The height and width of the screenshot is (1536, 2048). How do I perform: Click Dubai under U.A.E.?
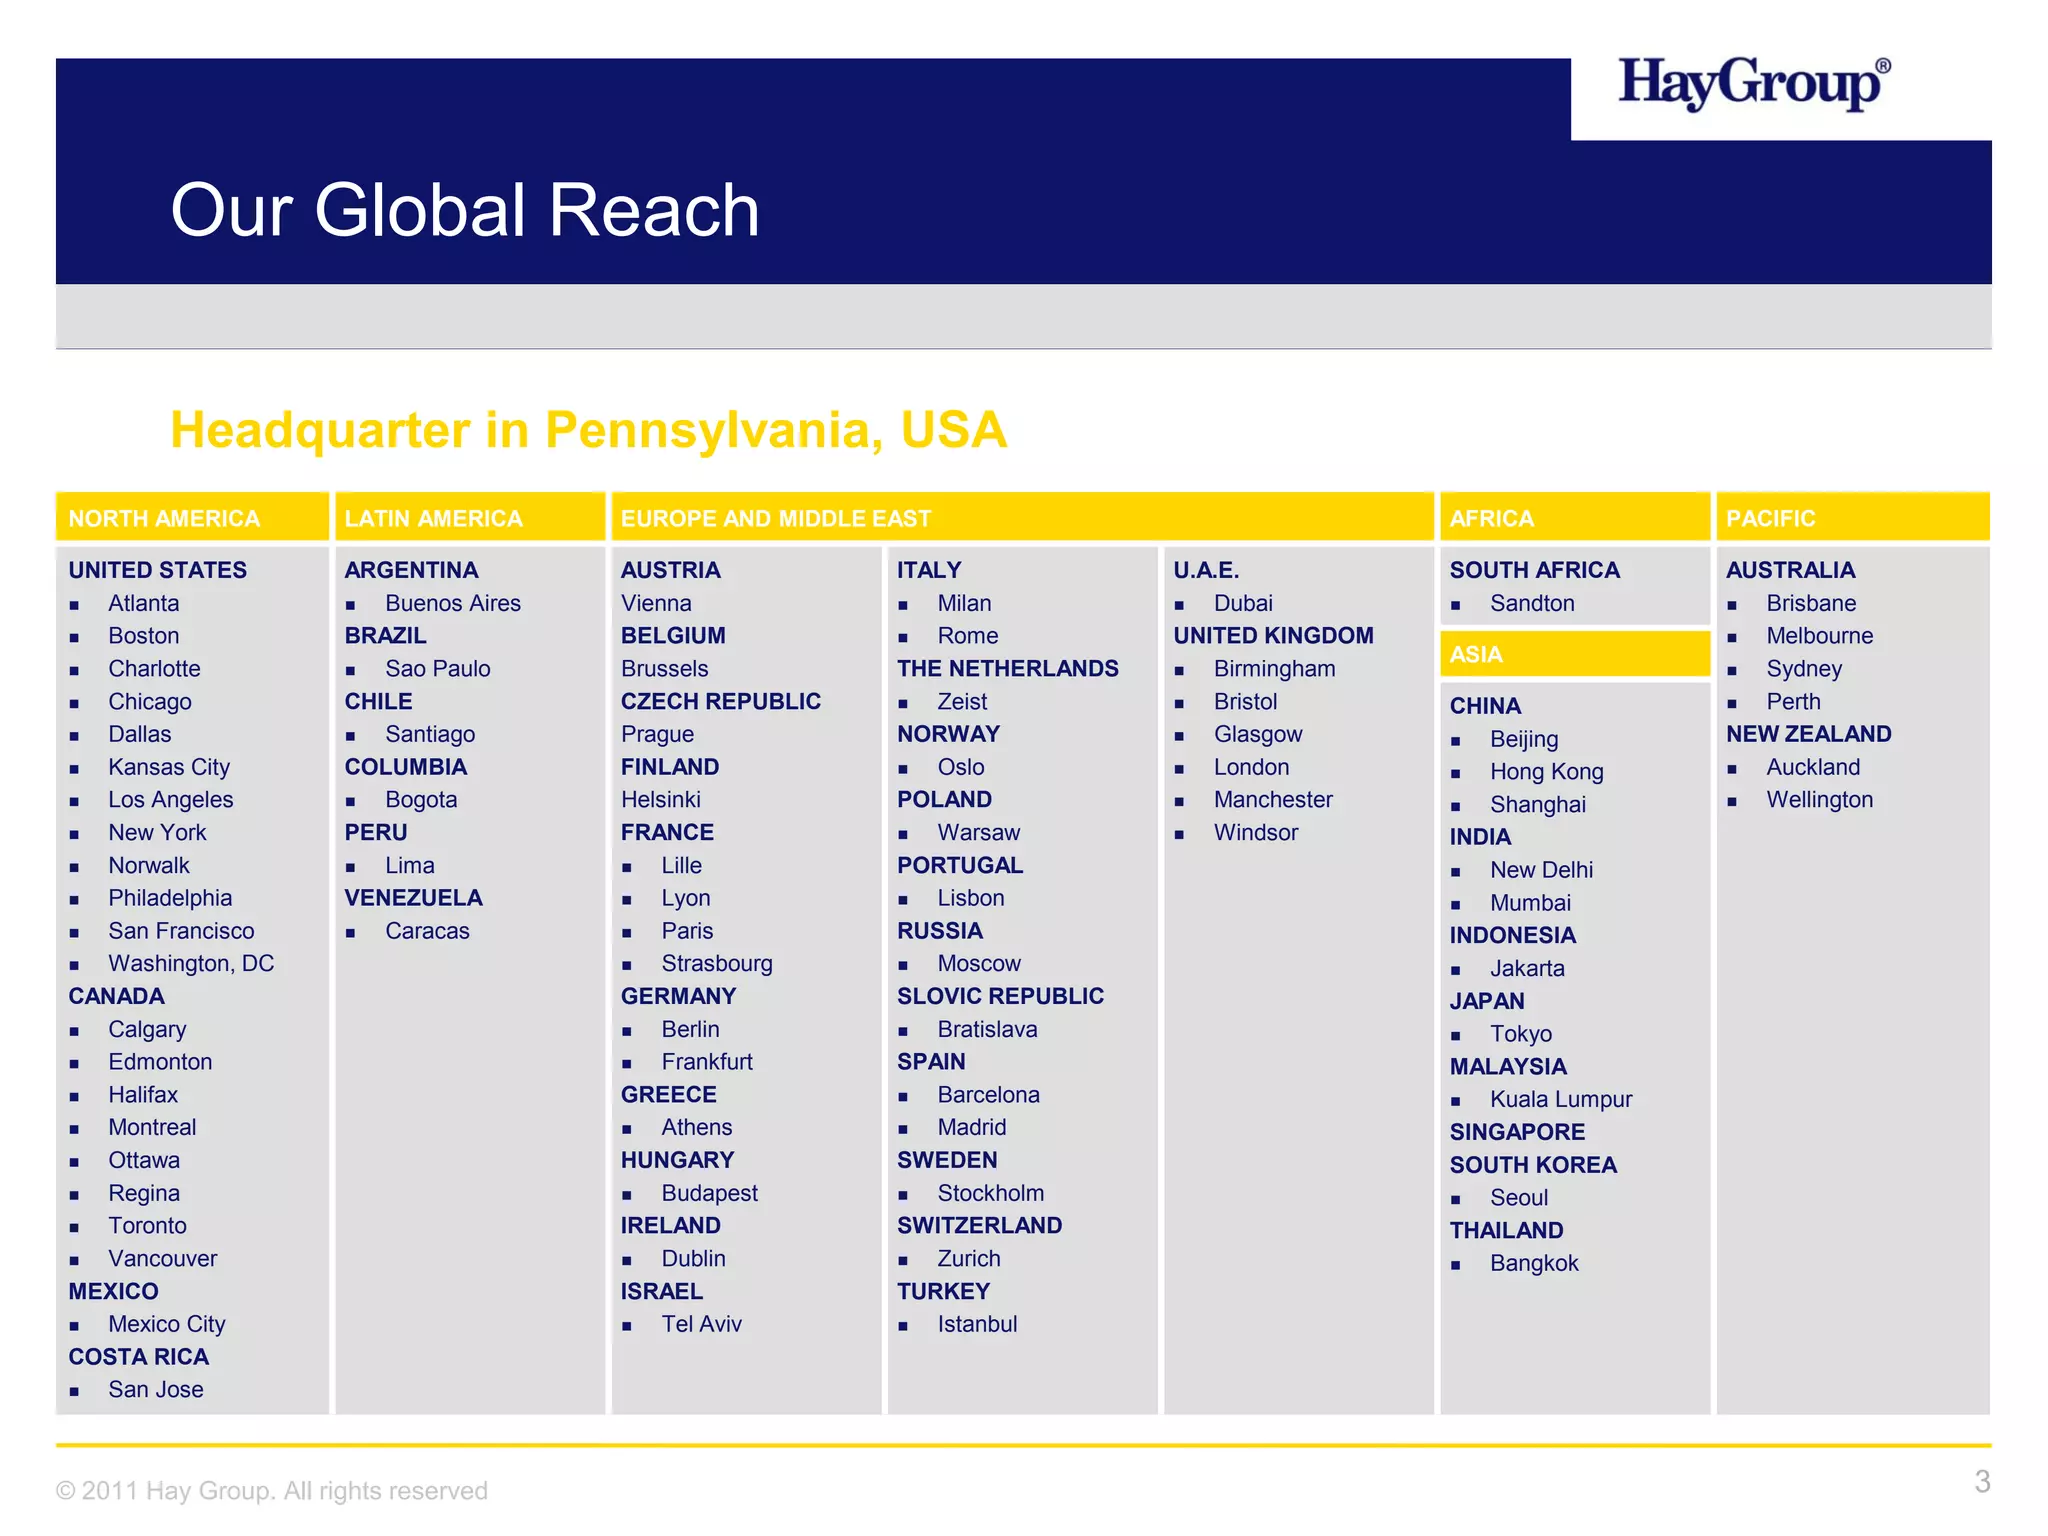coord(1243,603)
